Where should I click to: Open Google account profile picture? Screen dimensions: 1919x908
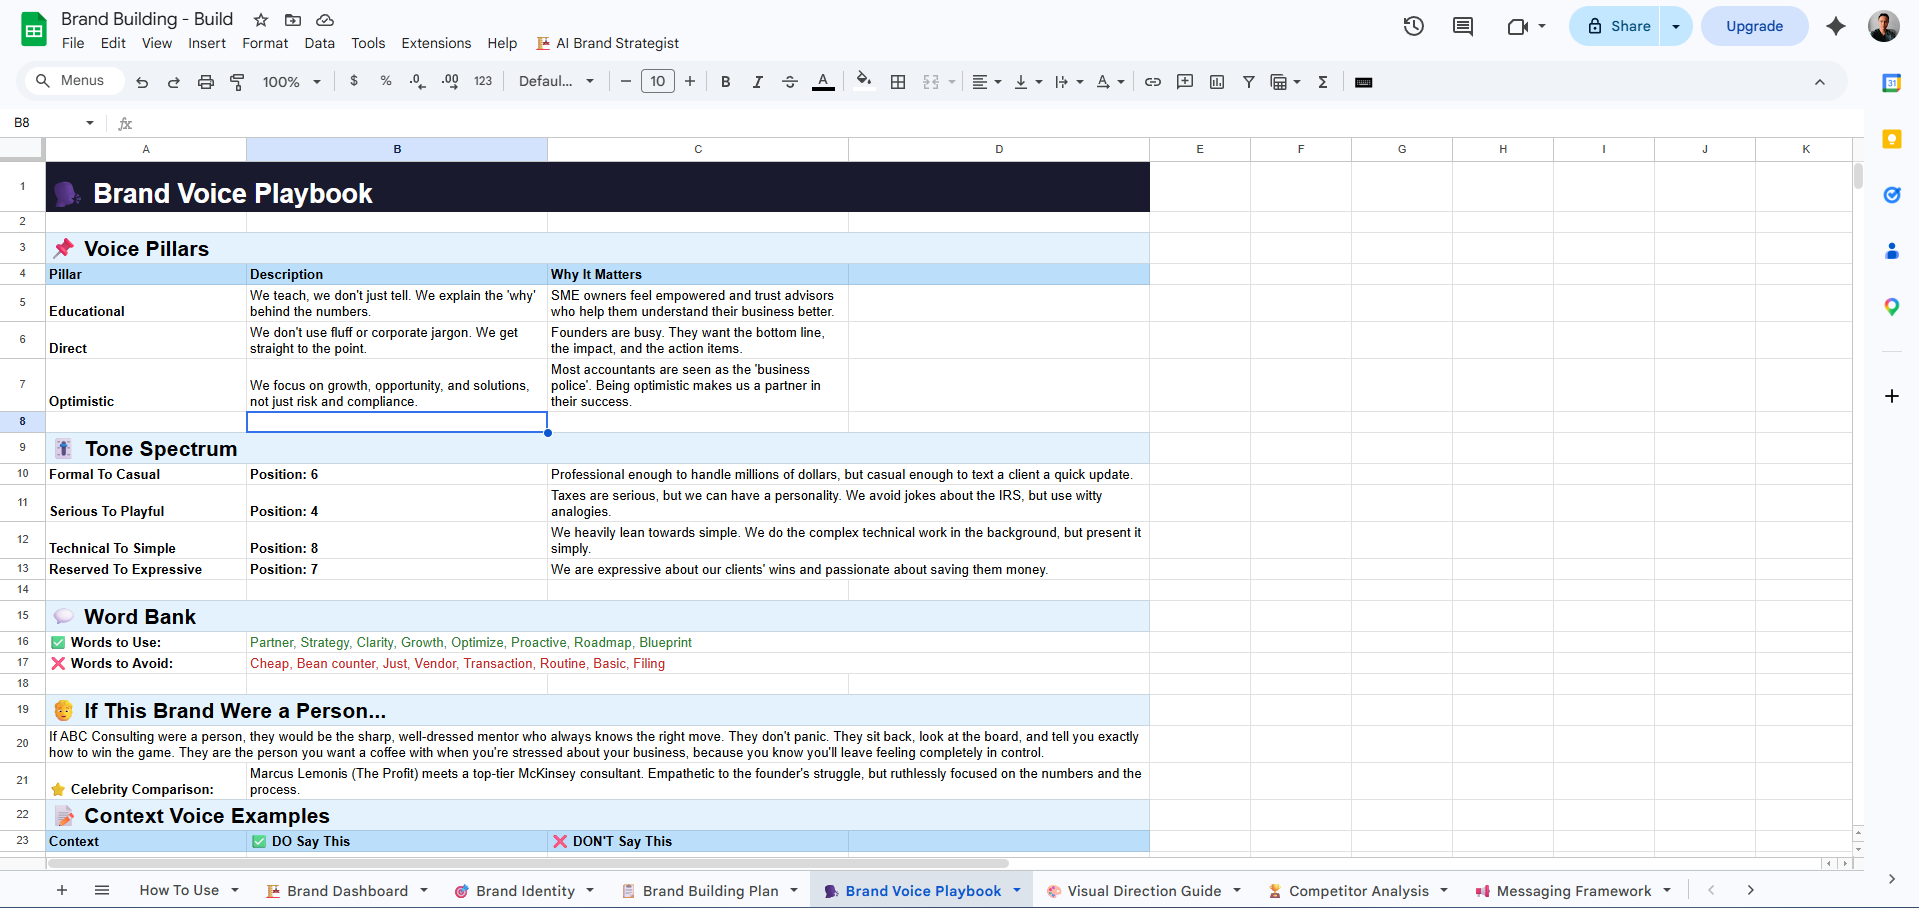[x=1884, y=26]
